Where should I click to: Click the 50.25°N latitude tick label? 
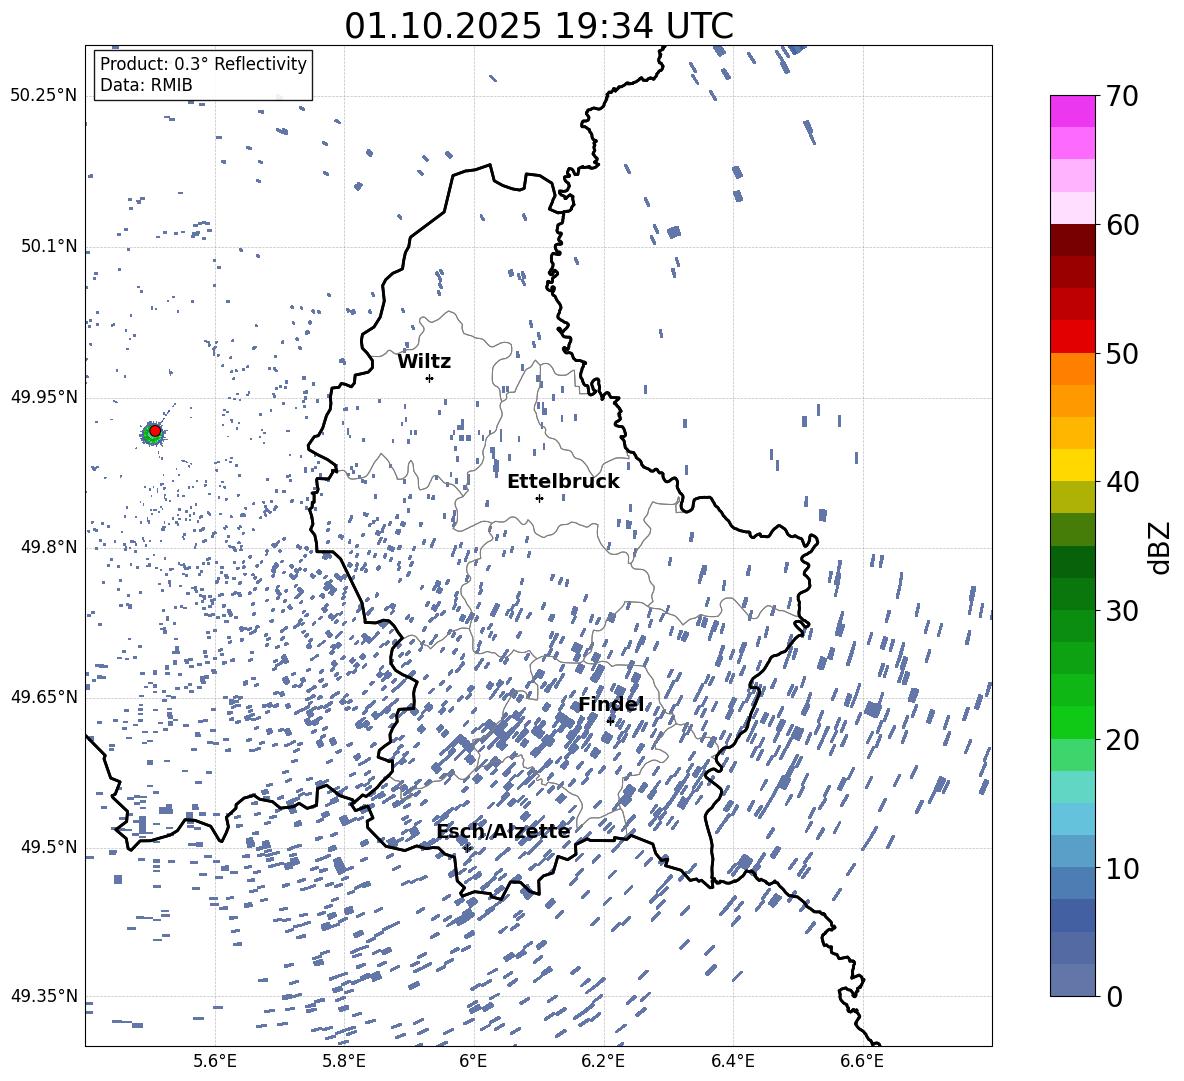click(x=44, y=96)
